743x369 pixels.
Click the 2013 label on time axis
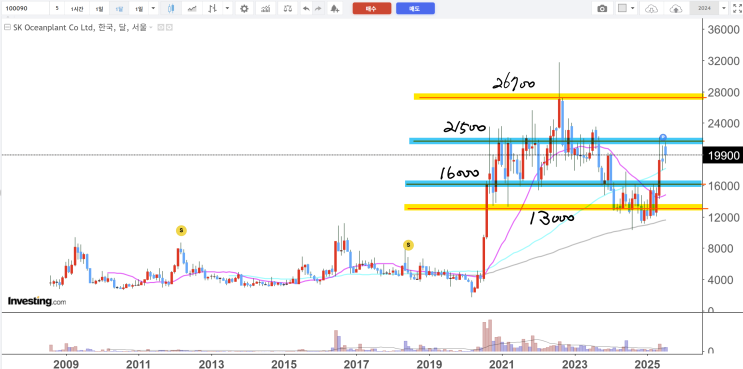coord(211,363)
